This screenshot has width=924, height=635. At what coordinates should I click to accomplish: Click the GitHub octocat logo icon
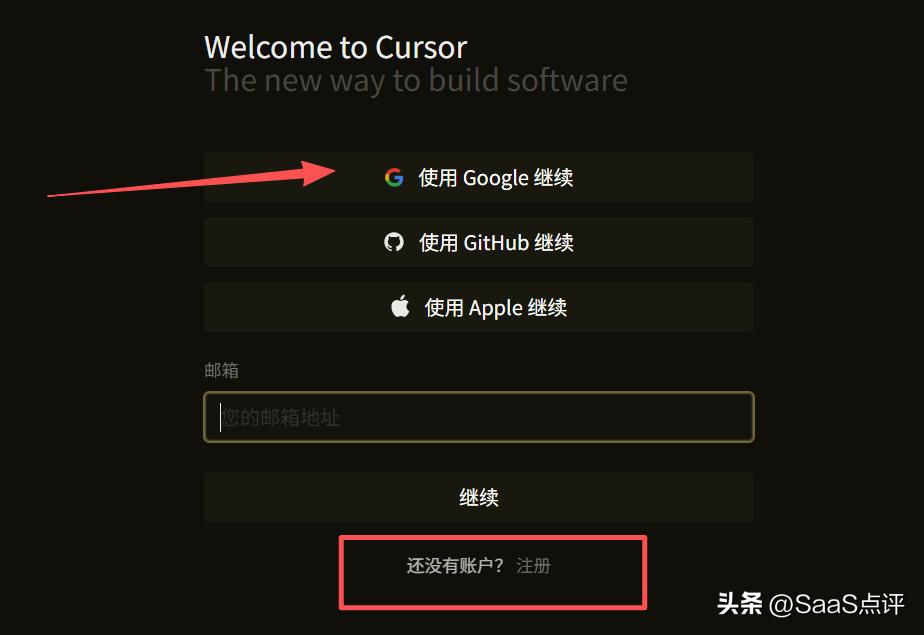(x=394, y=242)
